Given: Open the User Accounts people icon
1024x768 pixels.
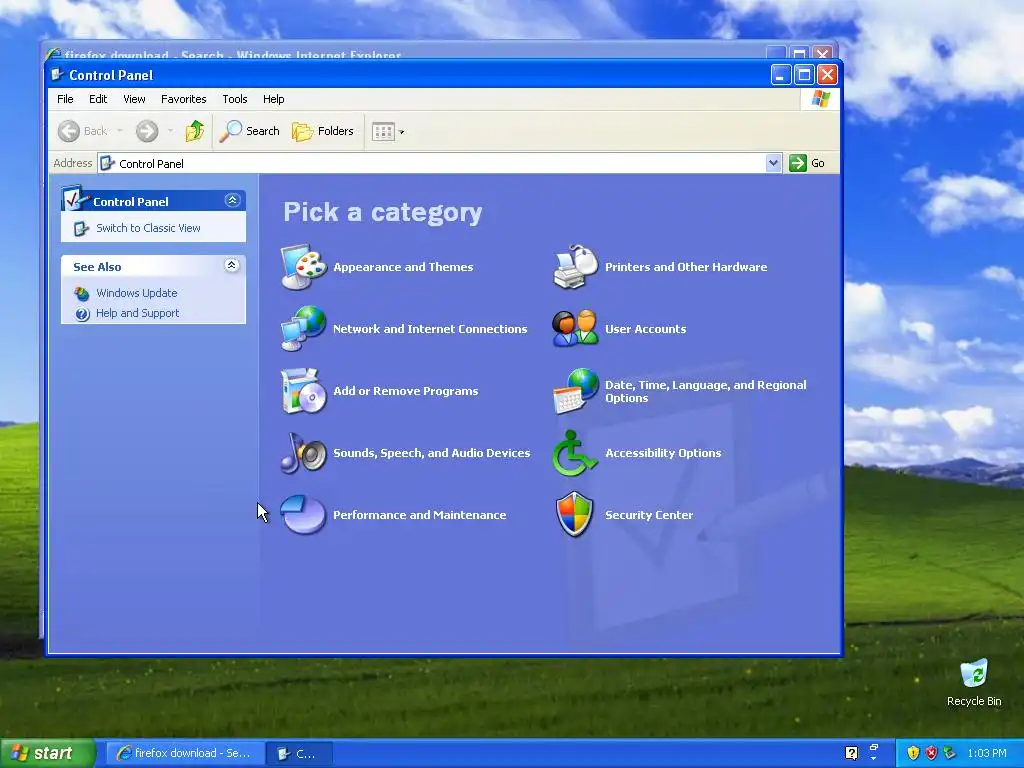Looking at the screenshot, I should 575,328.
